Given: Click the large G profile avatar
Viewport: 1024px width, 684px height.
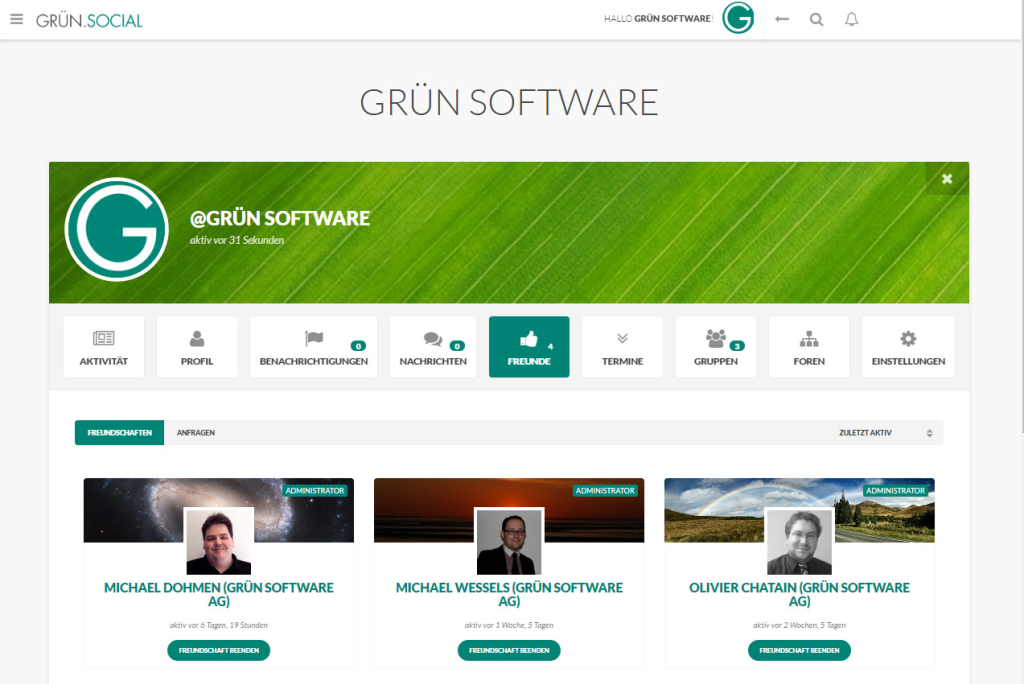Looking at the screenshot, I should [117, 229].
